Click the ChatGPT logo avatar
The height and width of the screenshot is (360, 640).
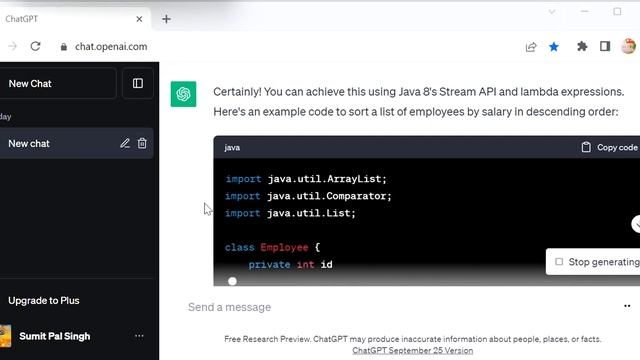[x=183, y=94]
